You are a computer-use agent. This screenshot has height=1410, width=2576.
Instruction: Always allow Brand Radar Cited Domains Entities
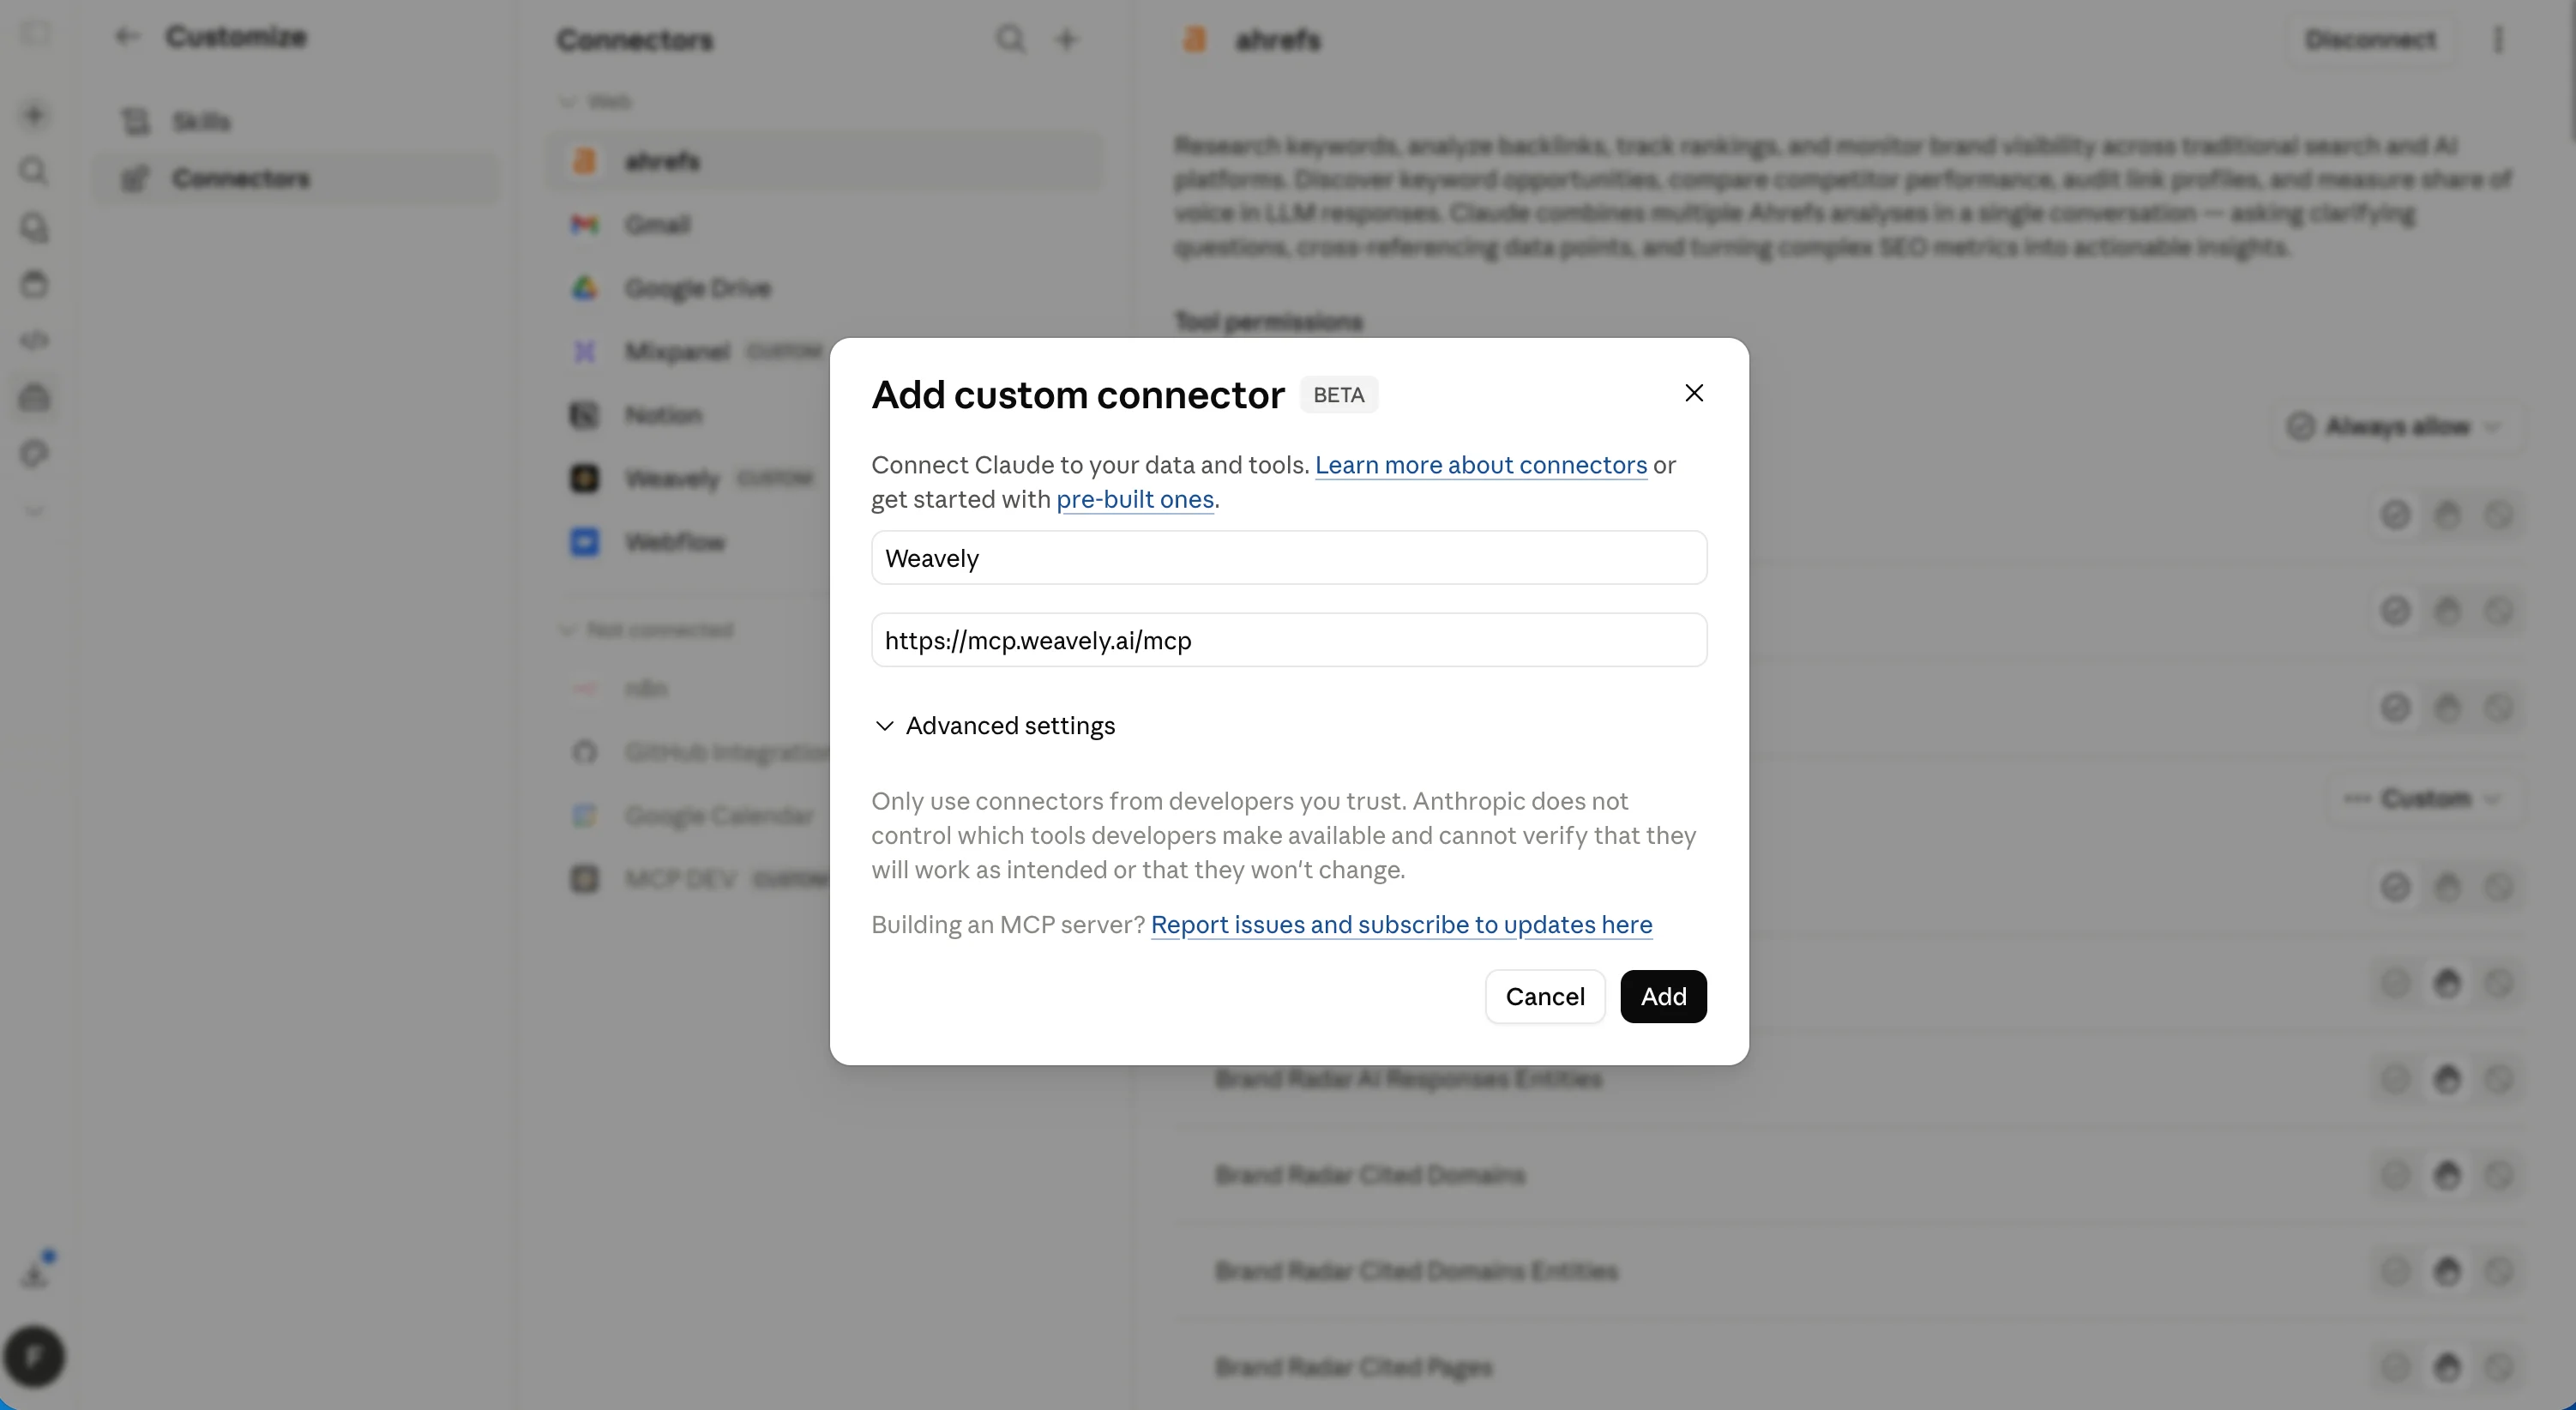click(2395, 1271)
